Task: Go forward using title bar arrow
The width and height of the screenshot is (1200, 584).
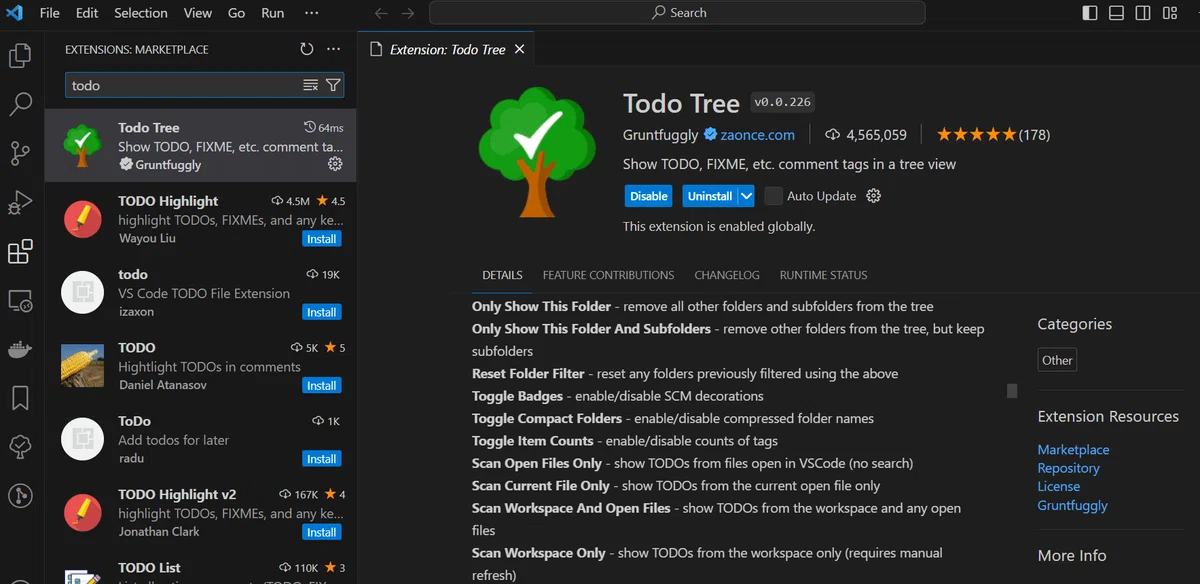Action: coord(407,13)
